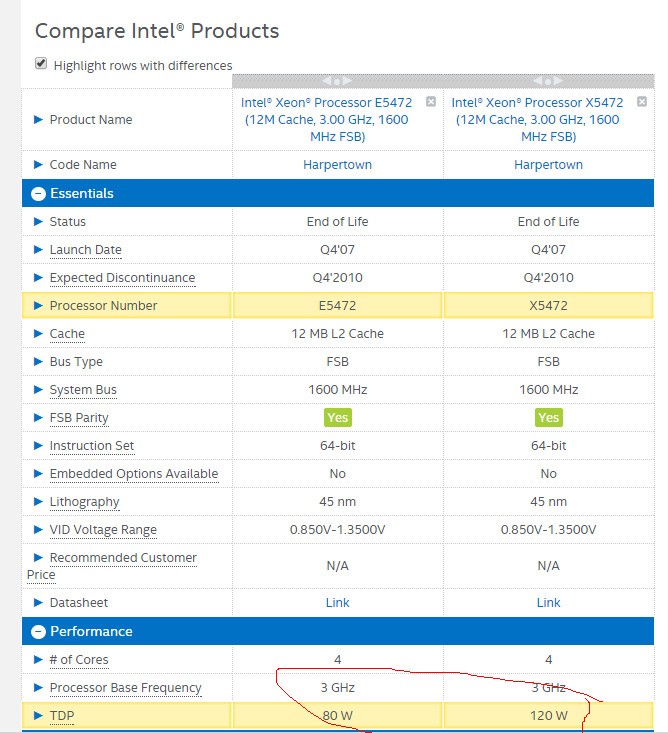Collapse the Performance section header
The height and width of the screenshot is (733, 668).
[91, 632]
